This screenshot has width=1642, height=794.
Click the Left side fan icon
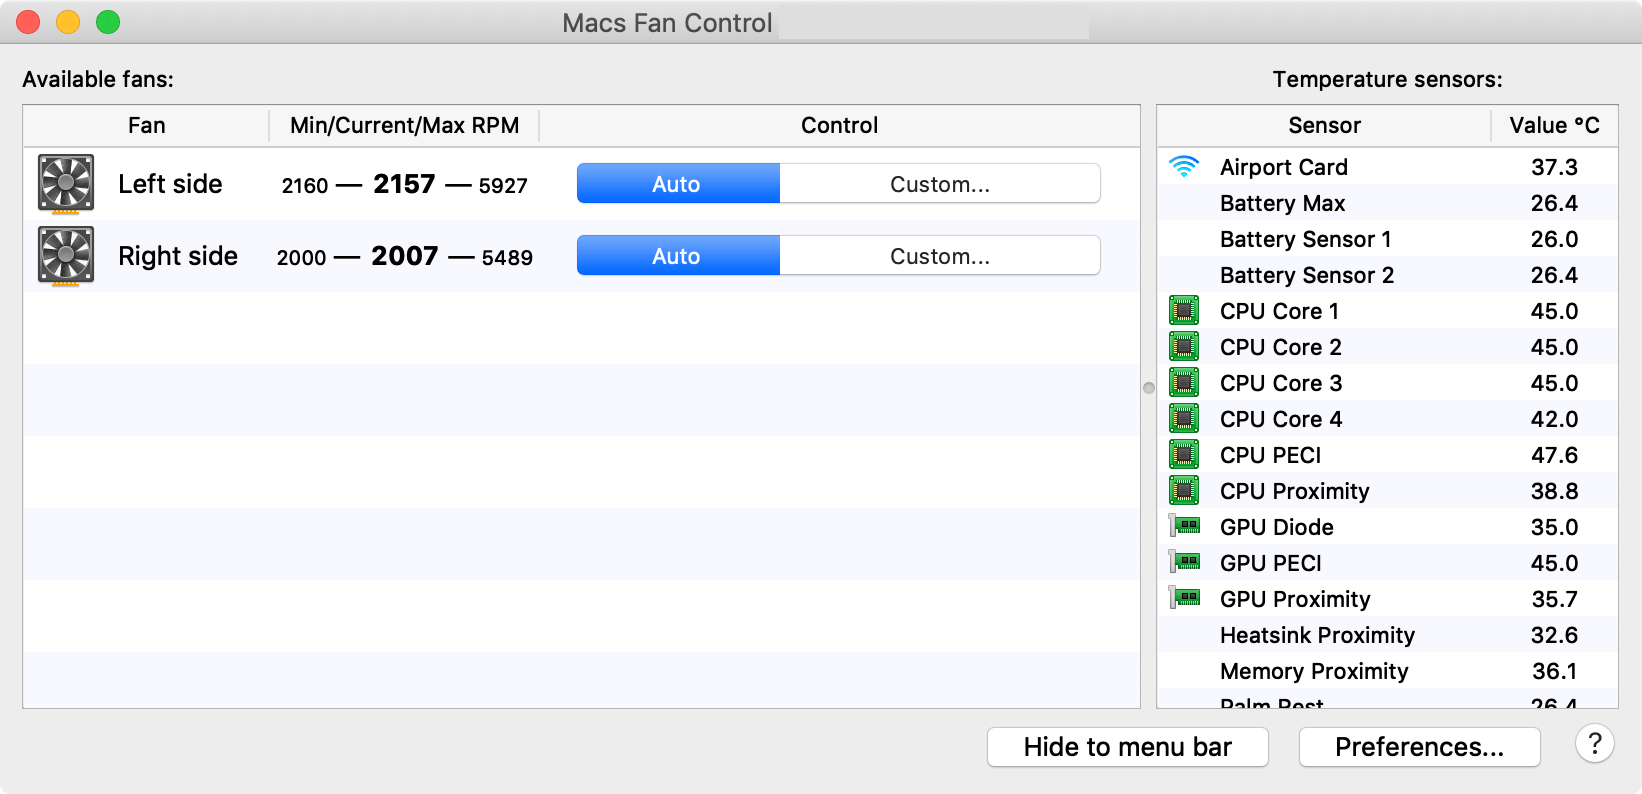pyautogui.click(x=66, y=184)
